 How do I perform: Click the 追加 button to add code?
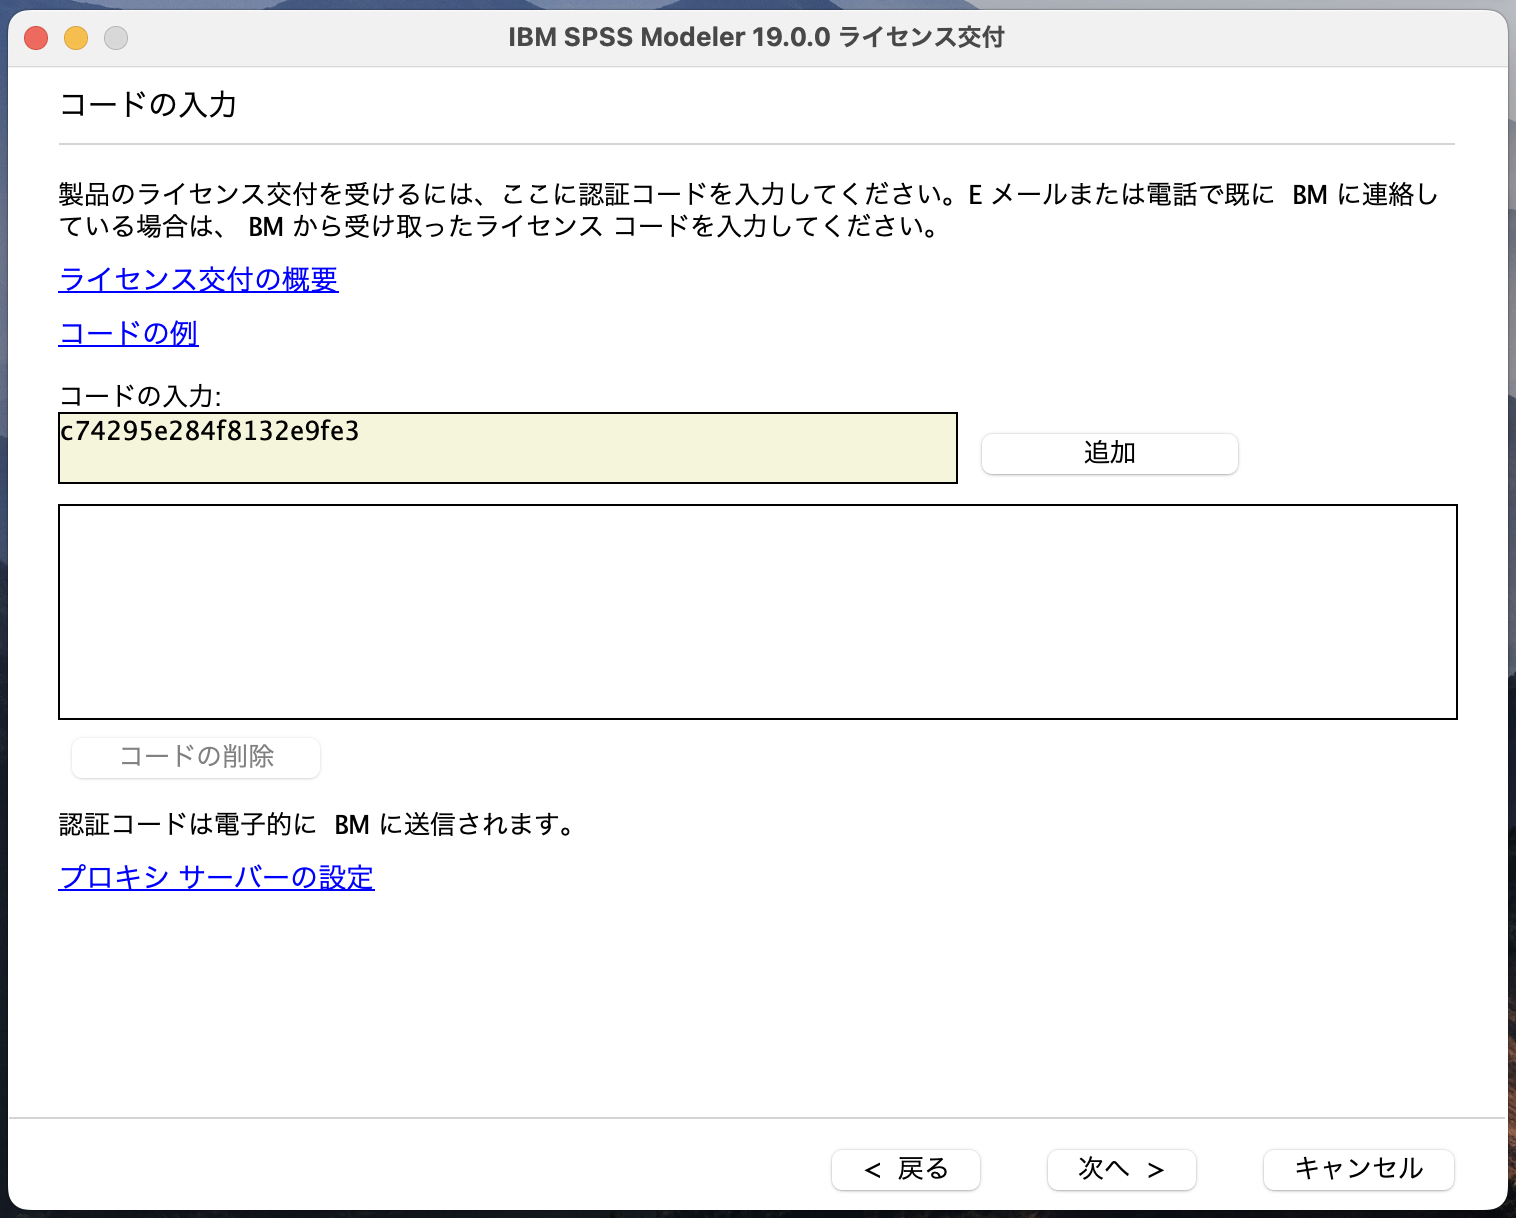(1109, 453)
